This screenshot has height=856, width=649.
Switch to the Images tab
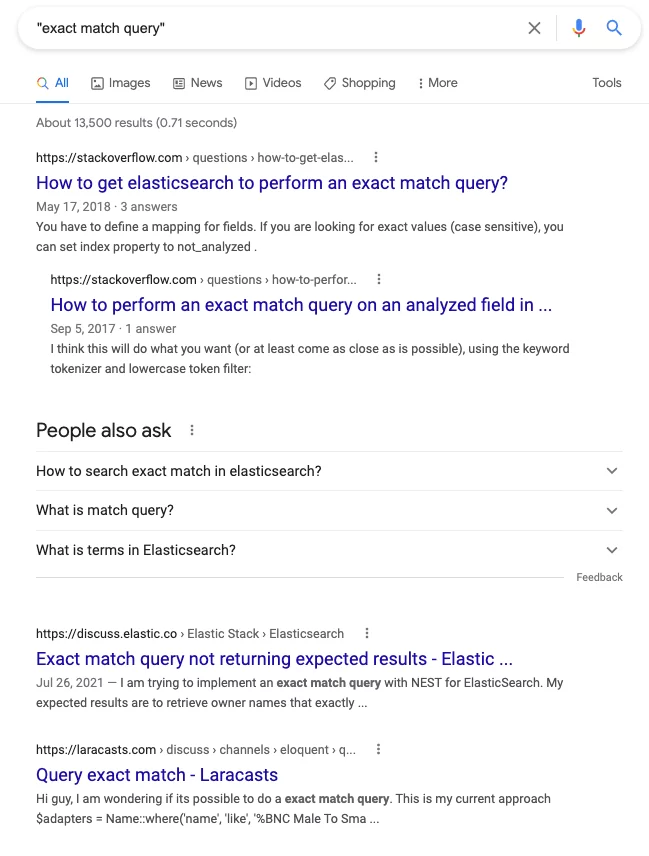(120, 83)
